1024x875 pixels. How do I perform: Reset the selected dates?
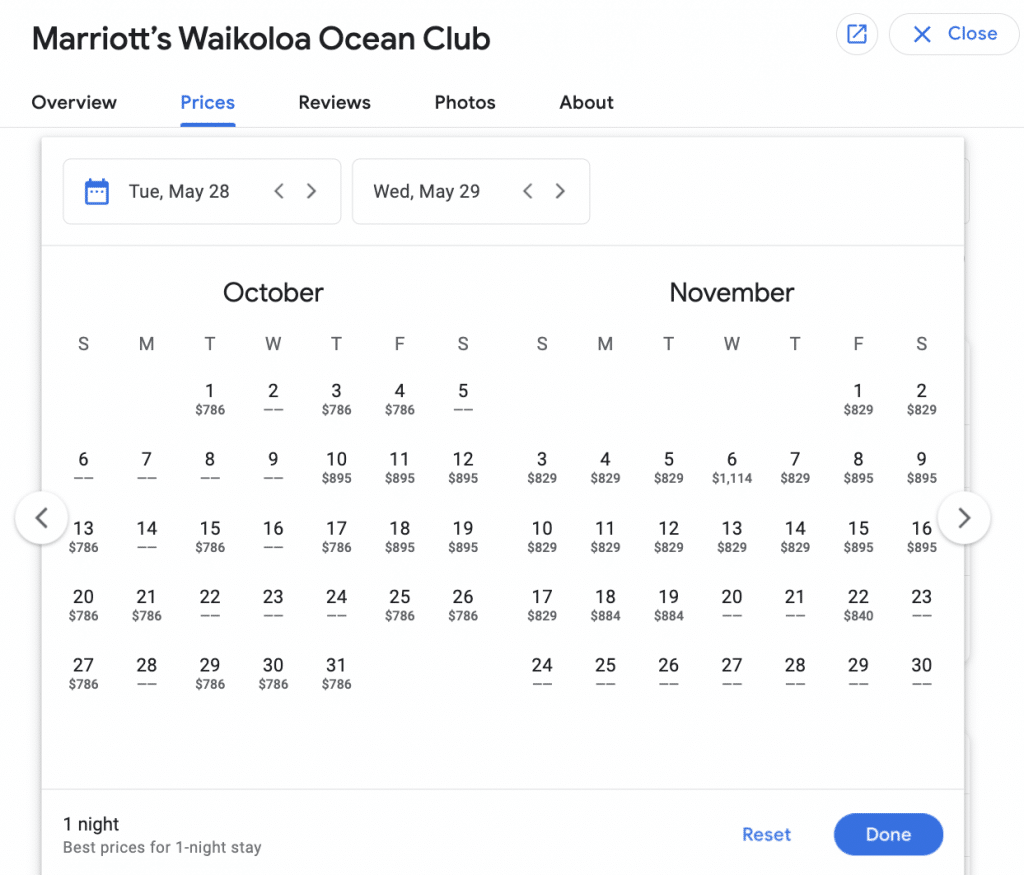click(766, 835)
